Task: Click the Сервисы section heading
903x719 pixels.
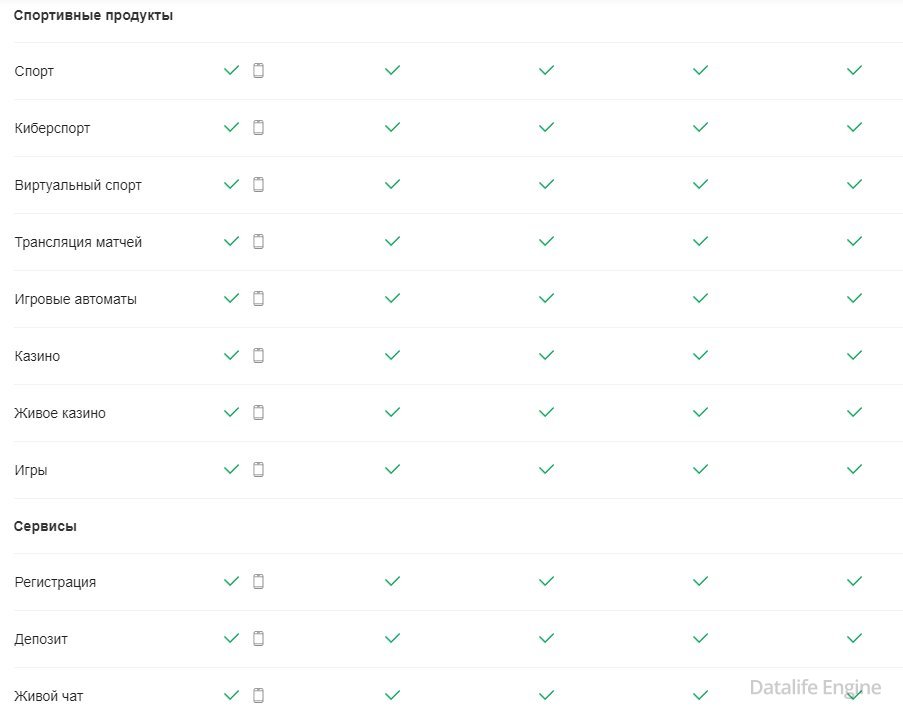Action: click(x=45, y=527)
